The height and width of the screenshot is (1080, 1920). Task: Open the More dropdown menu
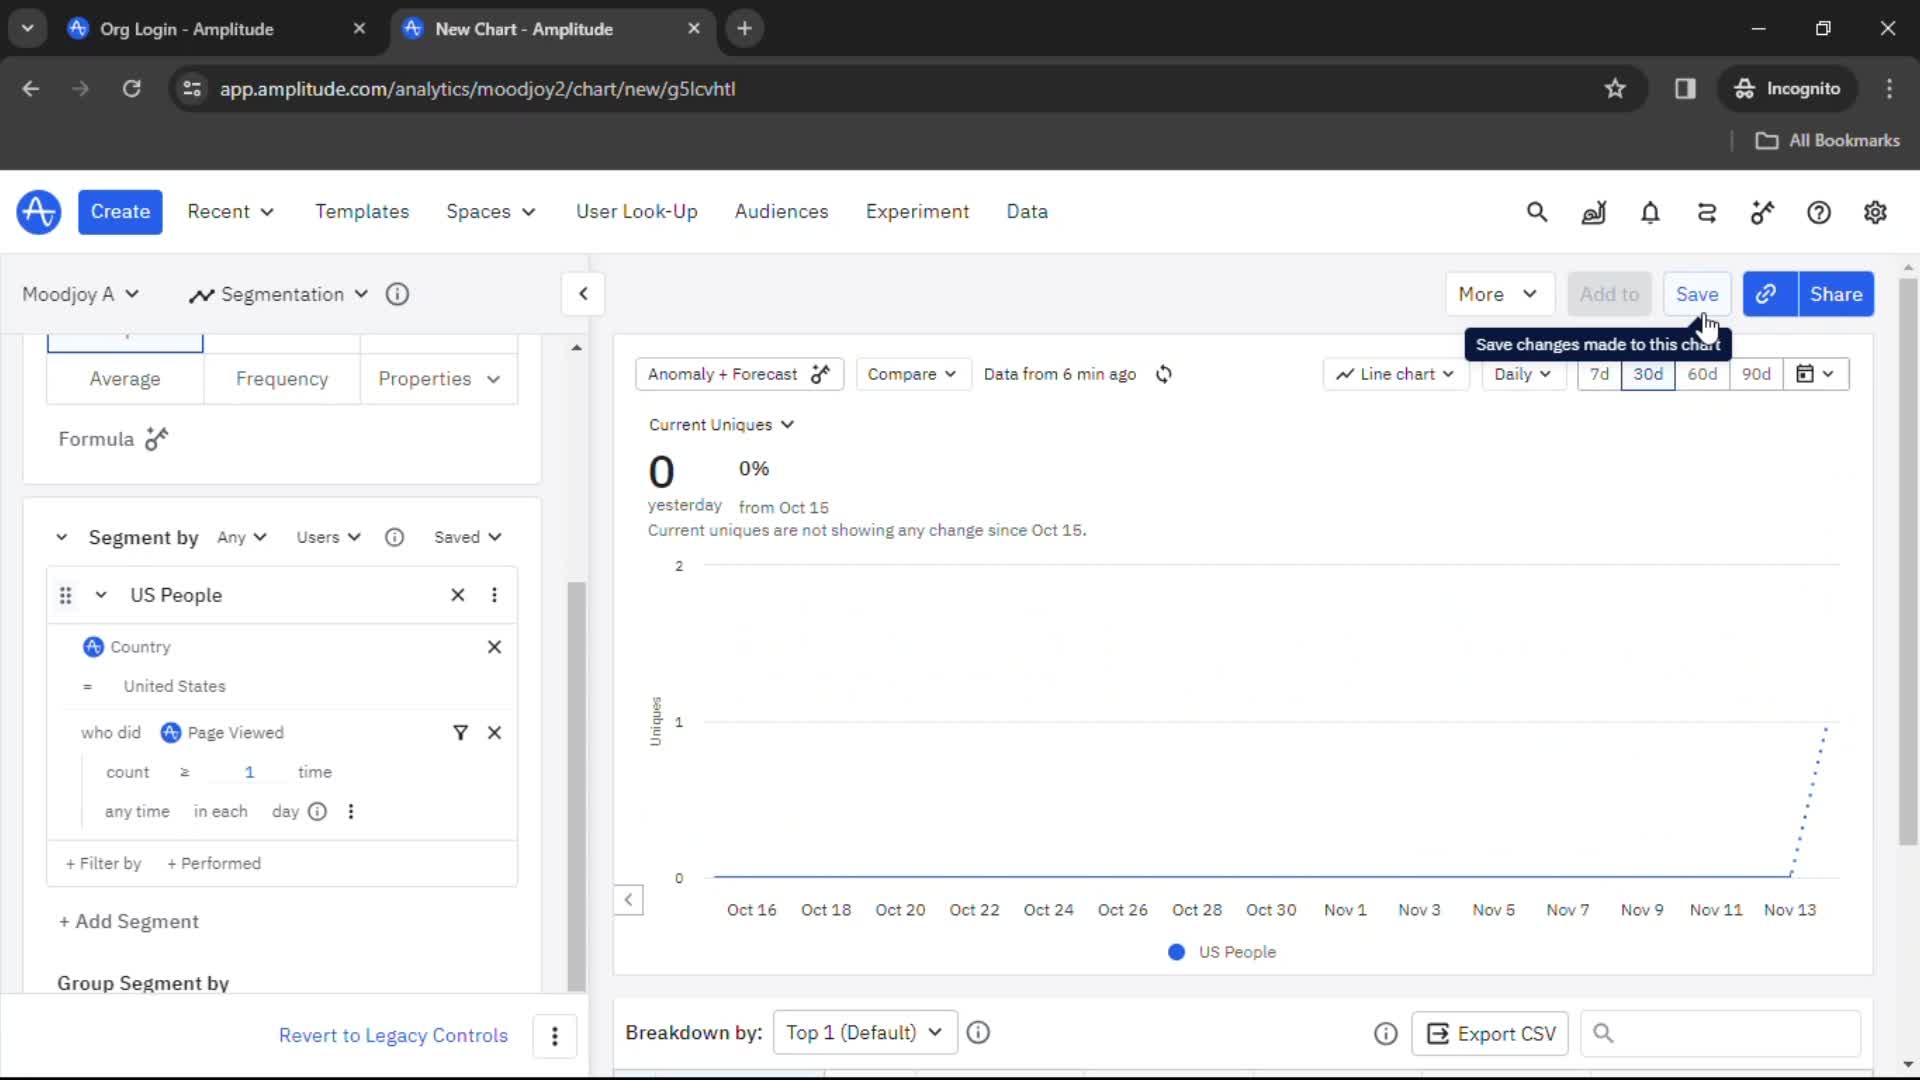click(1498, 294)
